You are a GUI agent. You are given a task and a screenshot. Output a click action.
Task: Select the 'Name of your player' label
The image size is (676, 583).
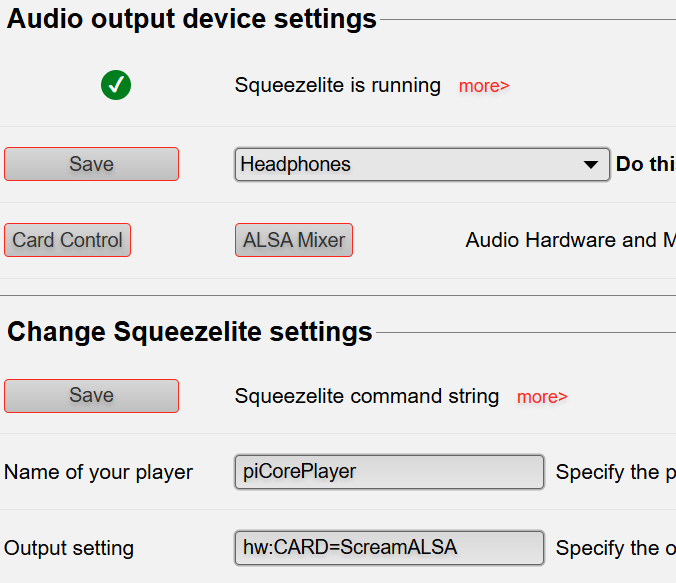click(99, 472)
